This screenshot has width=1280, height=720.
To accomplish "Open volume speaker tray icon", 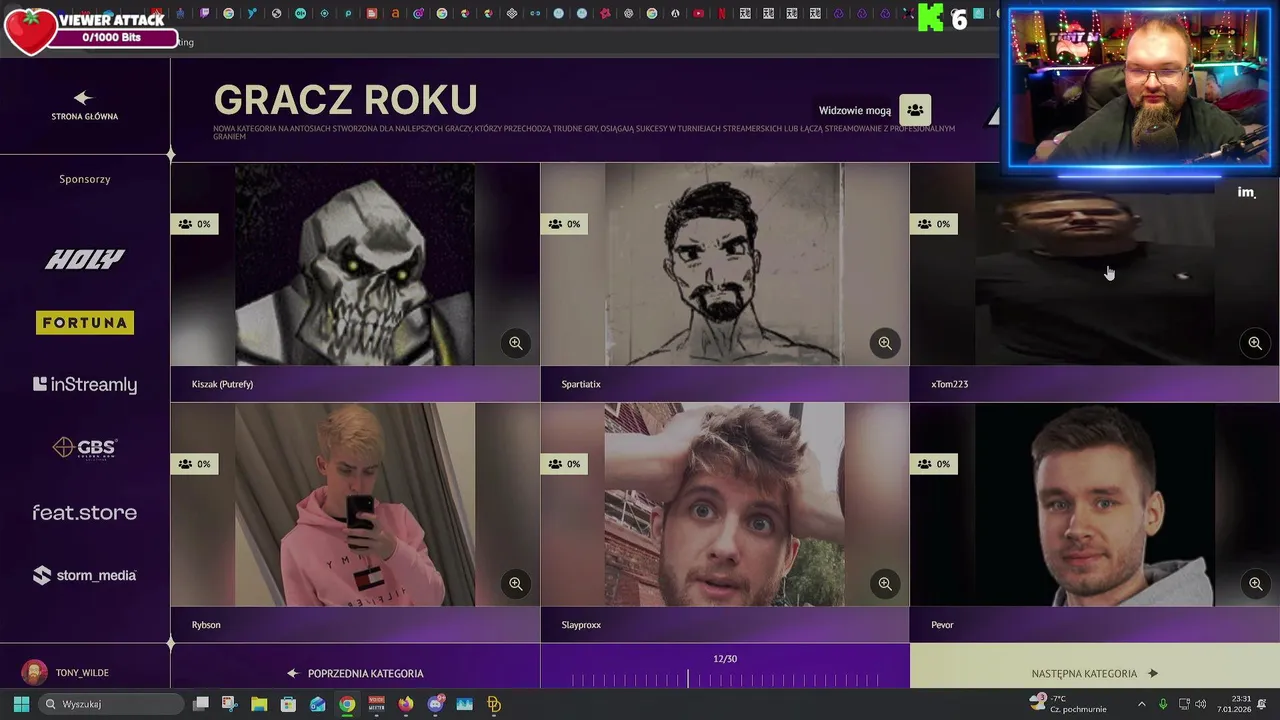I will 1200,704.
